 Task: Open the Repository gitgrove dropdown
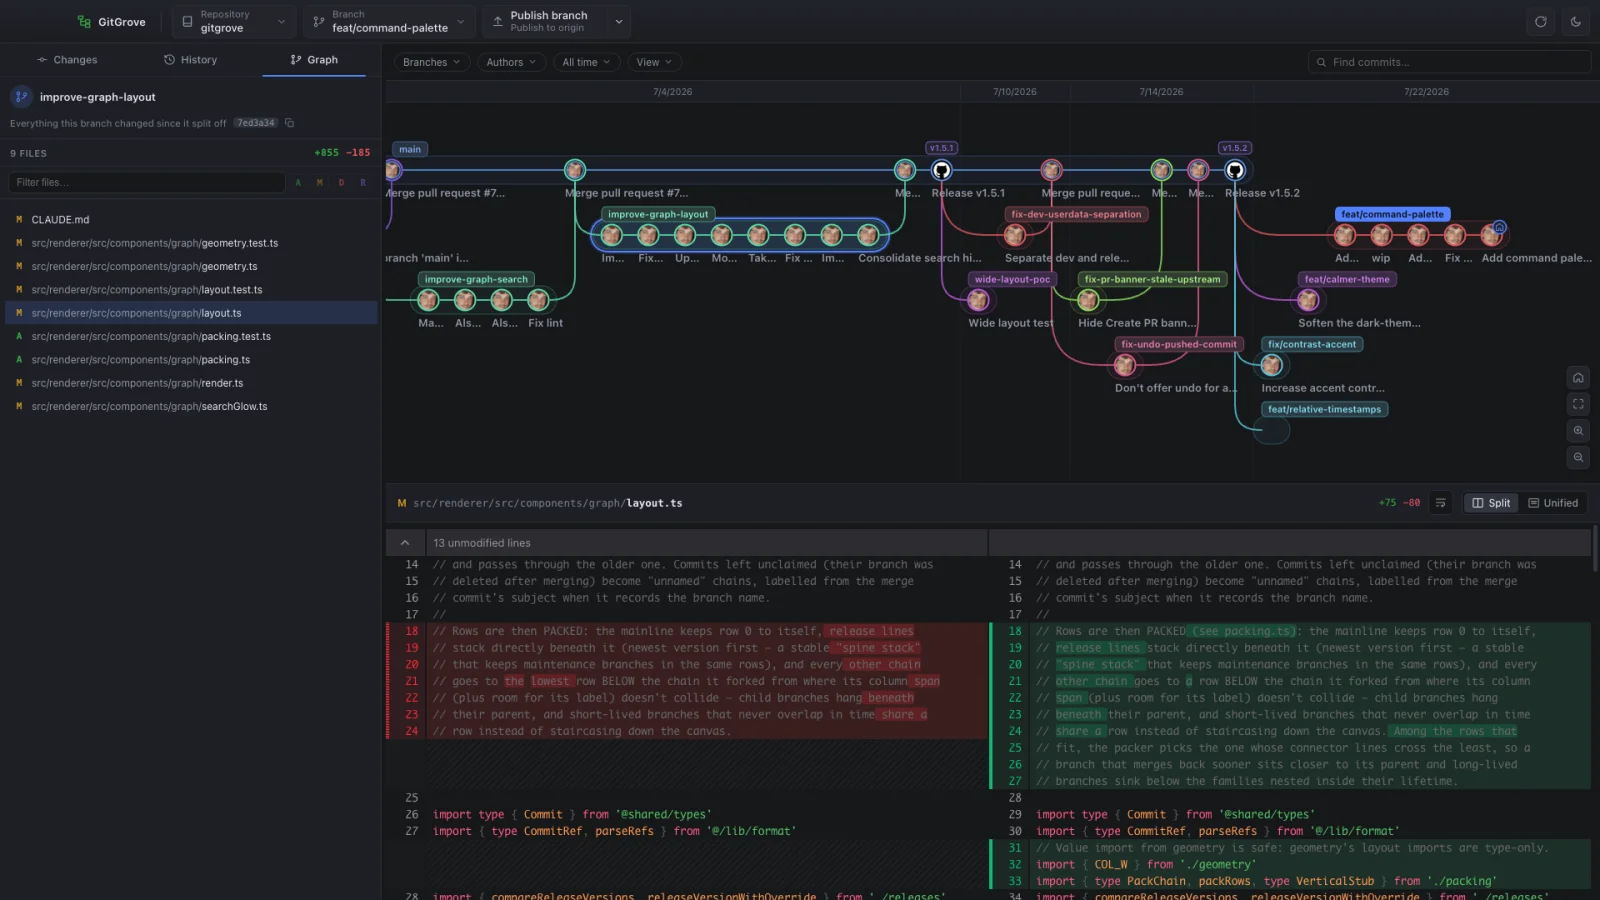click(234, 22)
